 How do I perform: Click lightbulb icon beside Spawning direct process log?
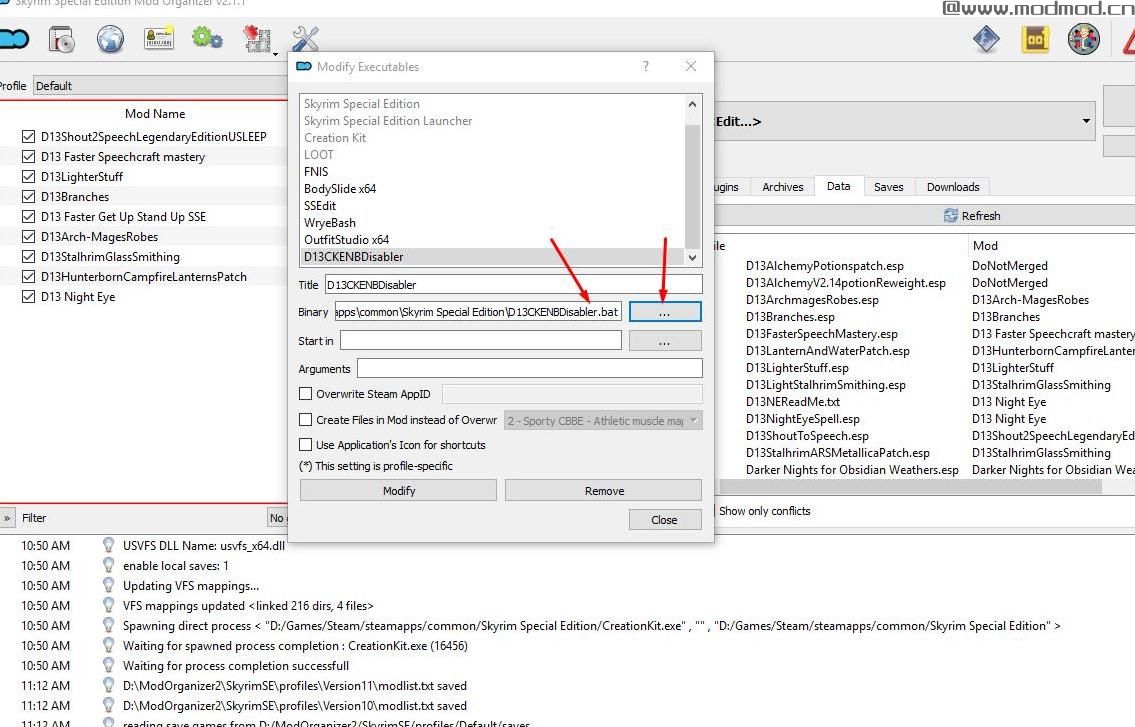point(109,625)
